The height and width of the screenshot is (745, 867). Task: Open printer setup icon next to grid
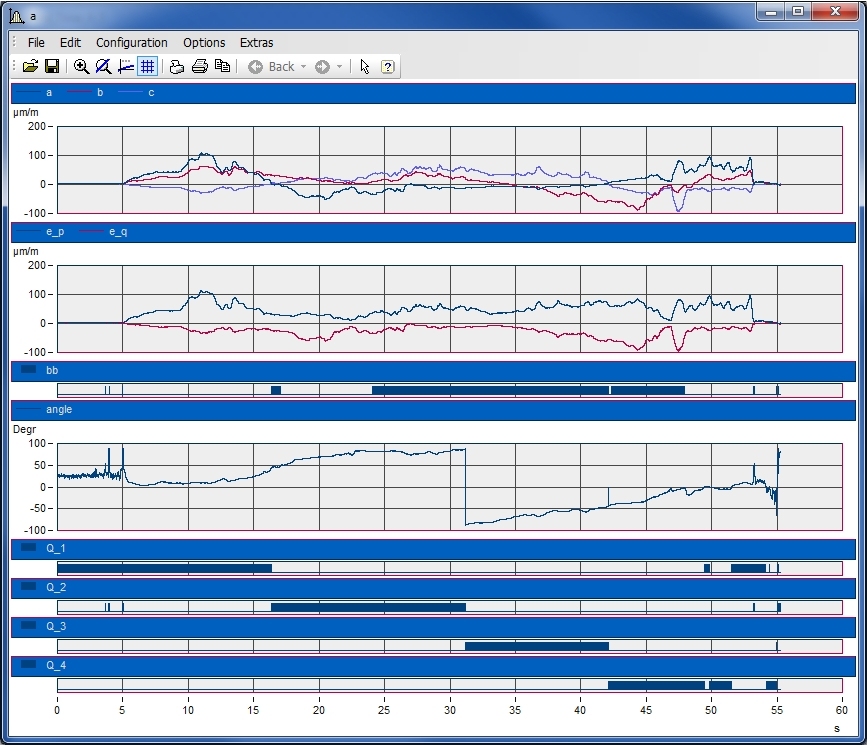coord(177,67)
